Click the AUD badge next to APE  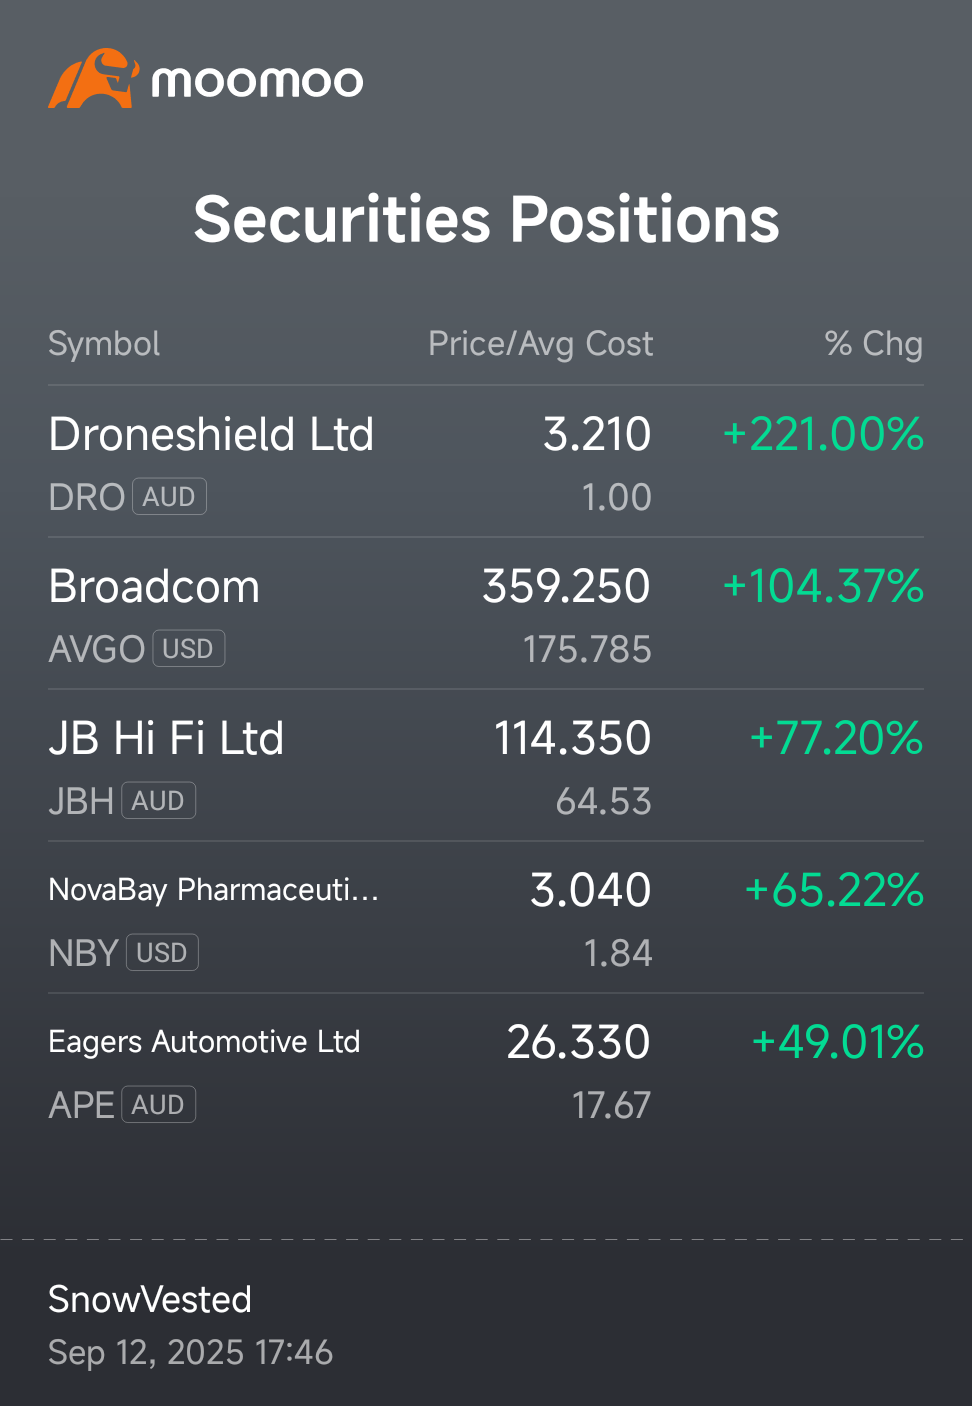[158, 1105]
